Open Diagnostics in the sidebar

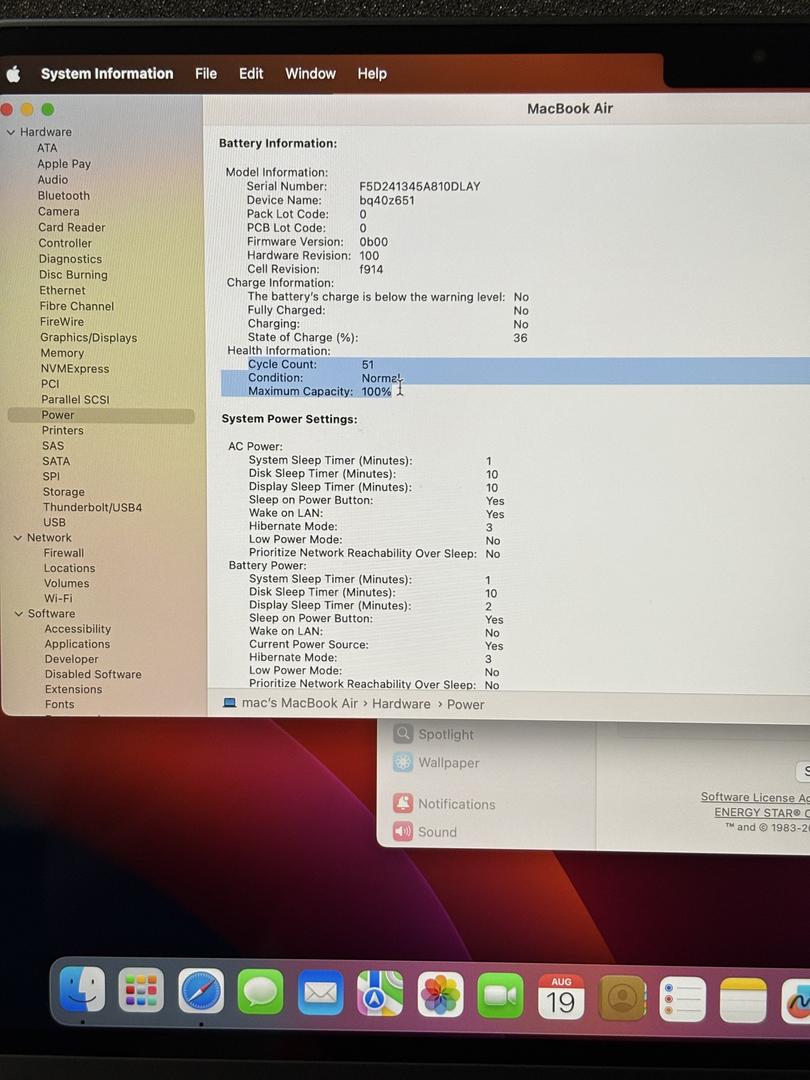[70, 259]
